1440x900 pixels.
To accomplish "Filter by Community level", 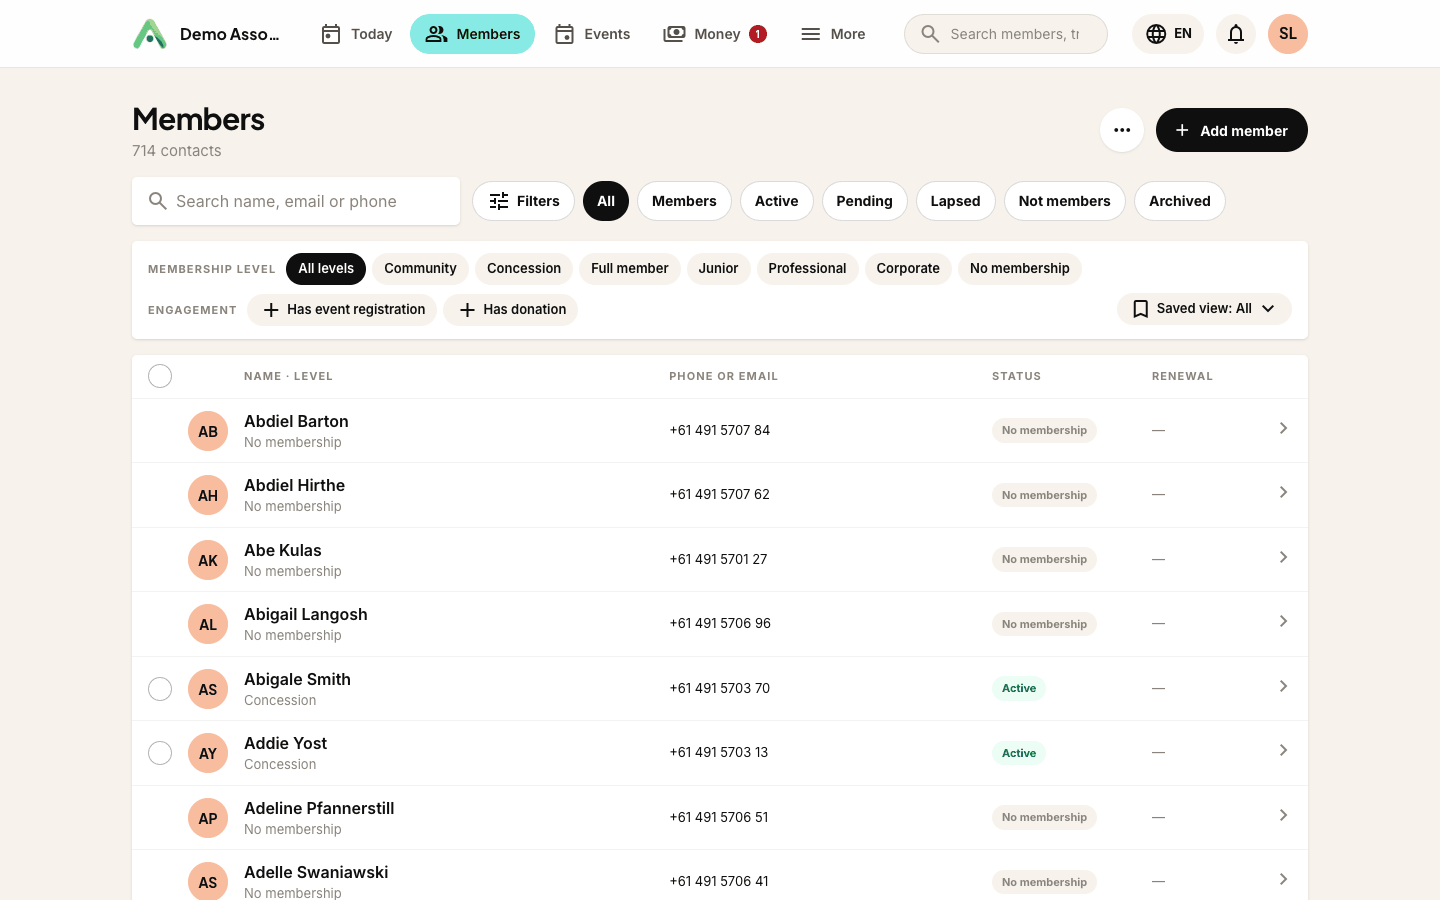I will 420,269.
